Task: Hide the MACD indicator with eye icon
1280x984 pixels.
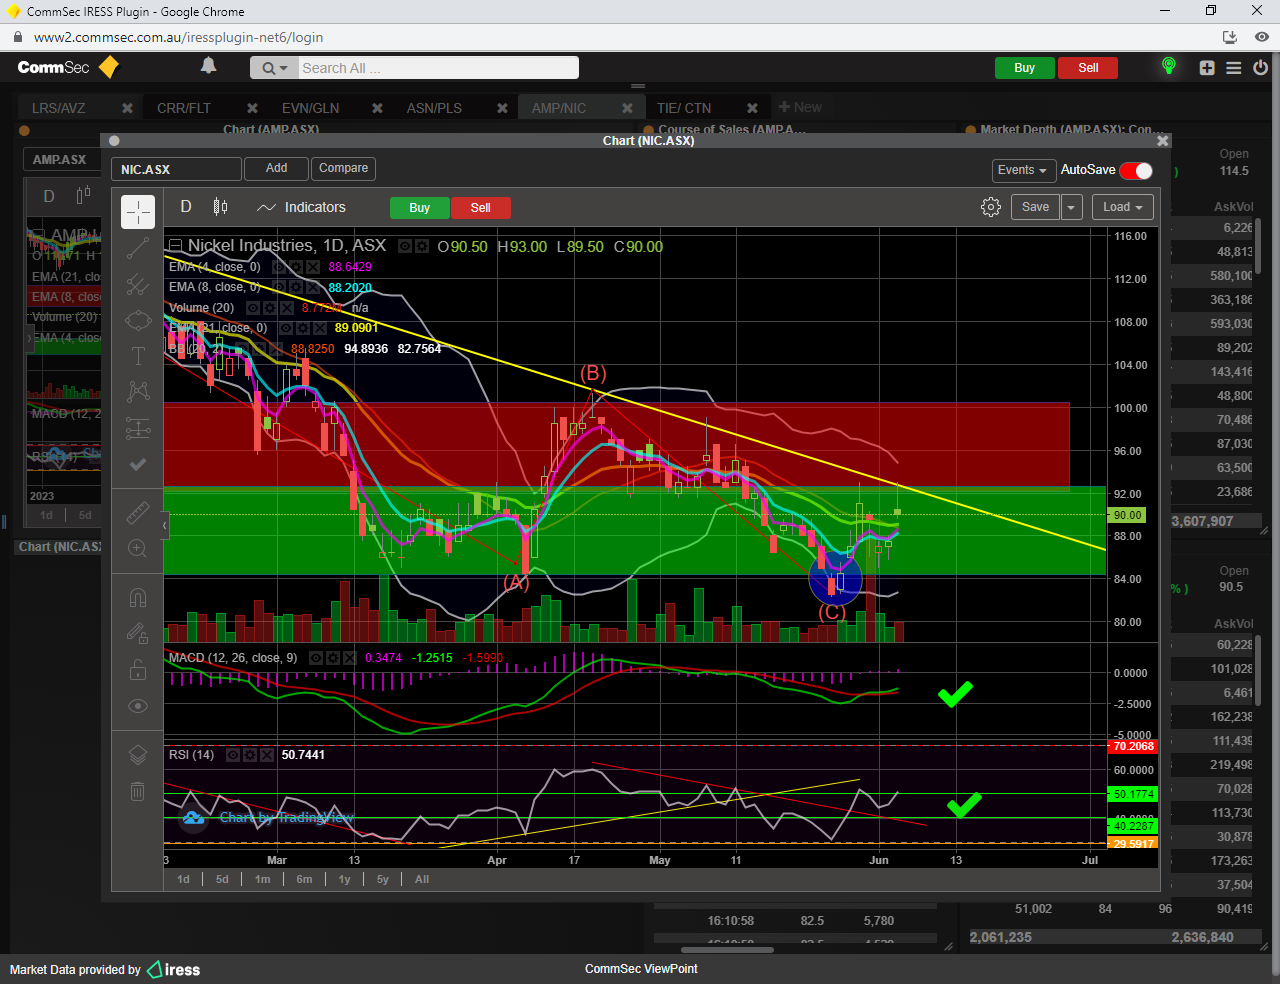Action: click(316, 658)
